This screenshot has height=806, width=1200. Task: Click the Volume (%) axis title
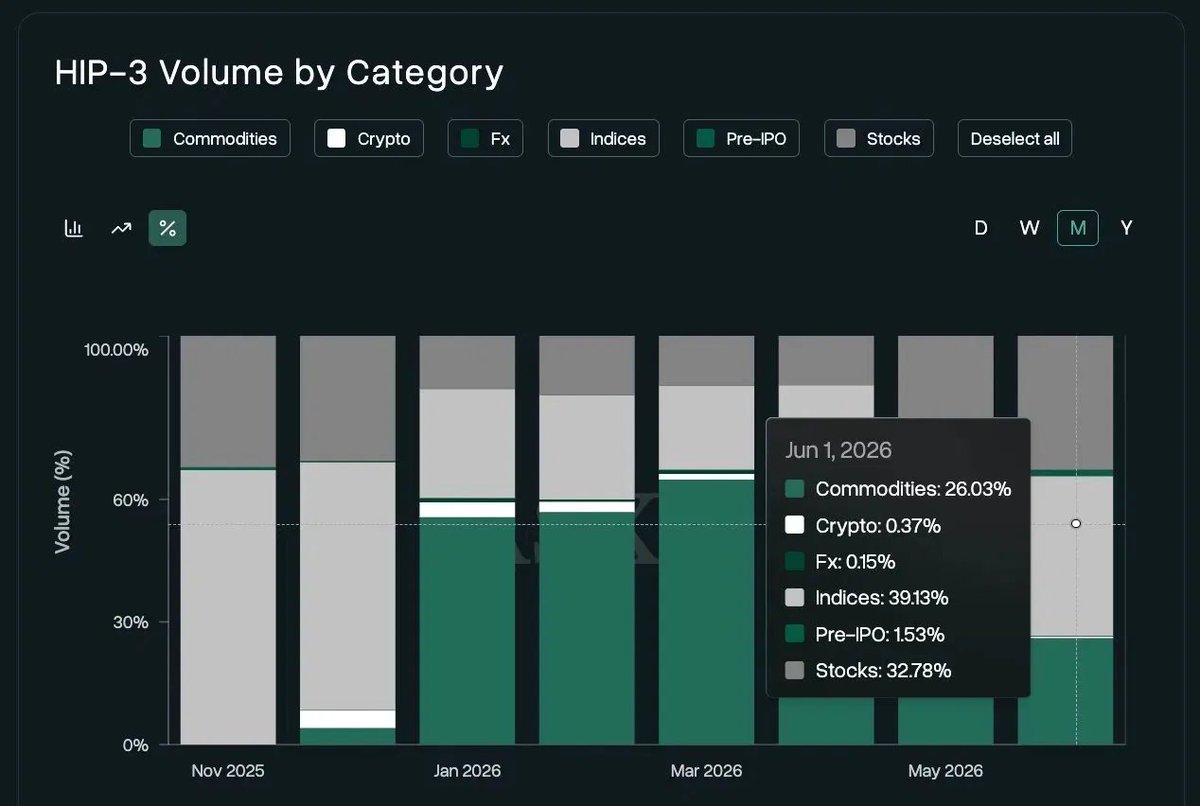(x=62, y=500)
